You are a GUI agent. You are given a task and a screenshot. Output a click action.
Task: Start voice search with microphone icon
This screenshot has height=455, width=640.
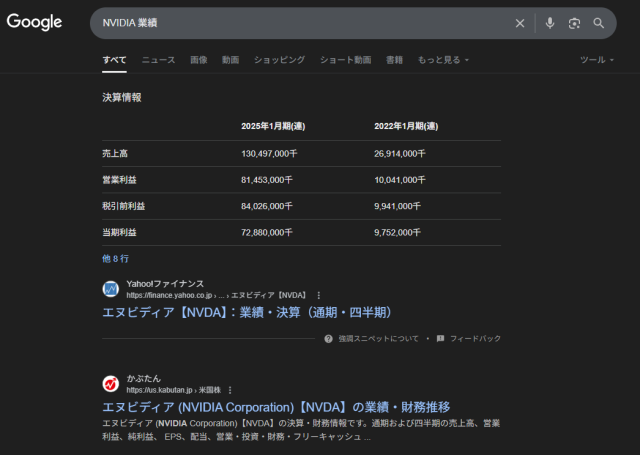(550, 23)
